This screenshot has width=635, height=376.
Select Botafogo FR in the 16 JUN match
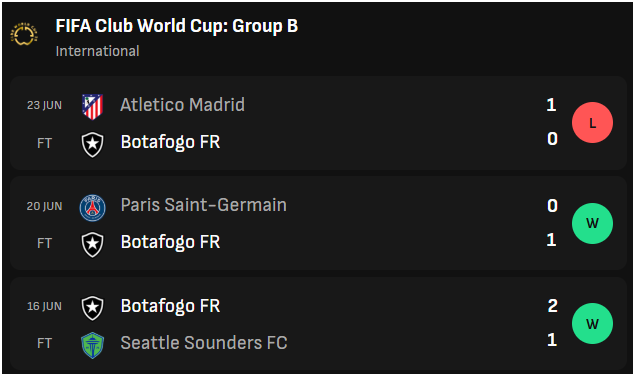(x=170, y=306)
